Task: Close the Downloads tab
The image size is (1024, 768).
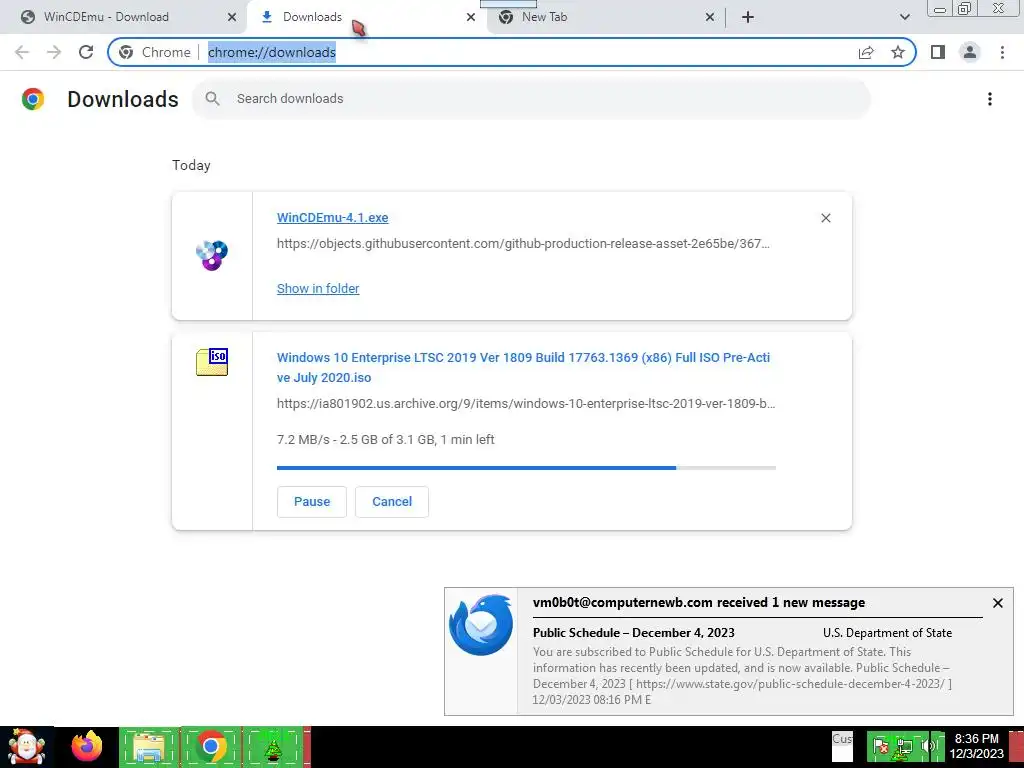Action: (x=471, y=18)
